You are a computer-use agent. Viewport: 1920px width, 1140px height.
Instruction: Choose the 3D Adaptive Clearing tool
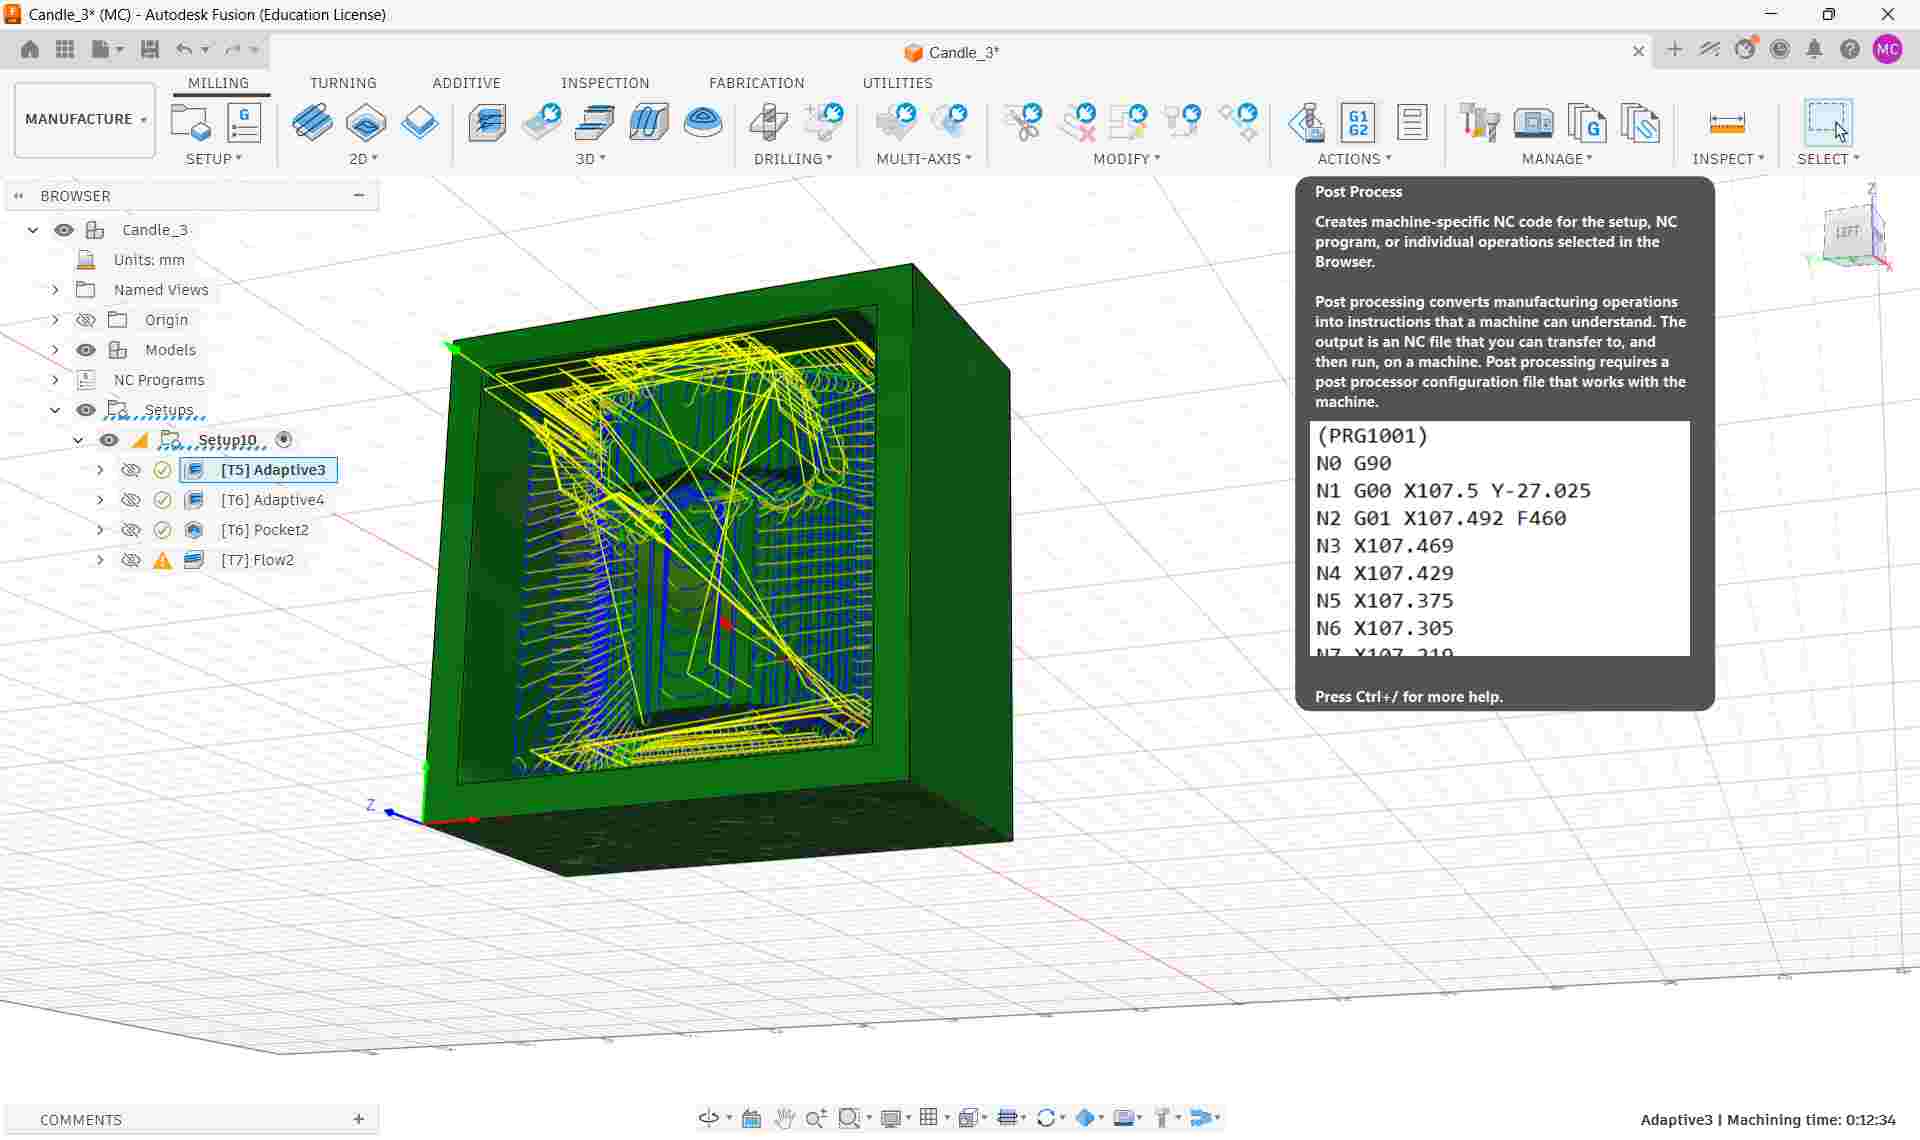(x=488, y=123)
